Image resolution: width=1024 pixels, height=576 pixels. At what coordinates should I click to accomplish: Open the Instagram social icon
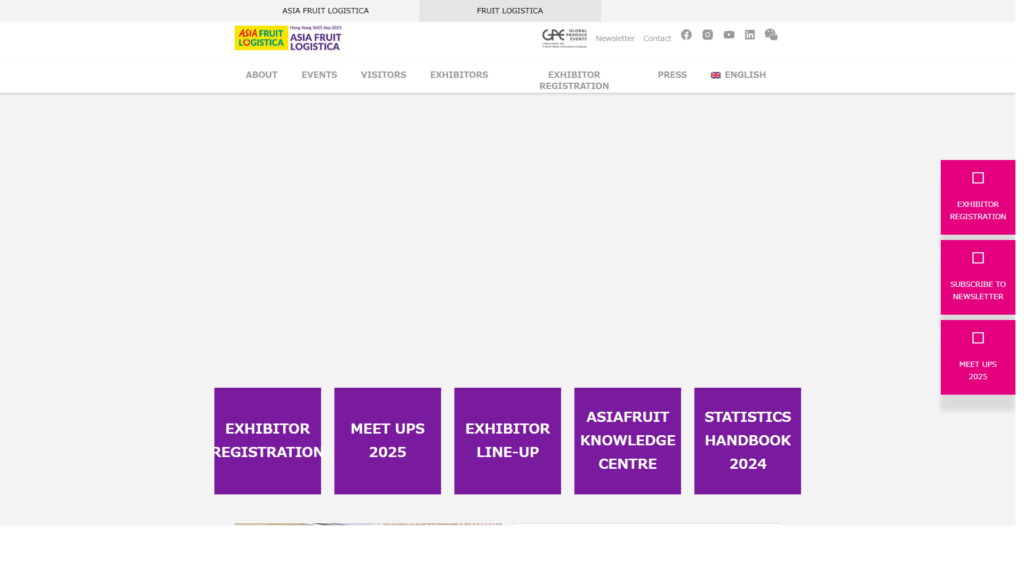tap(707, 35)
